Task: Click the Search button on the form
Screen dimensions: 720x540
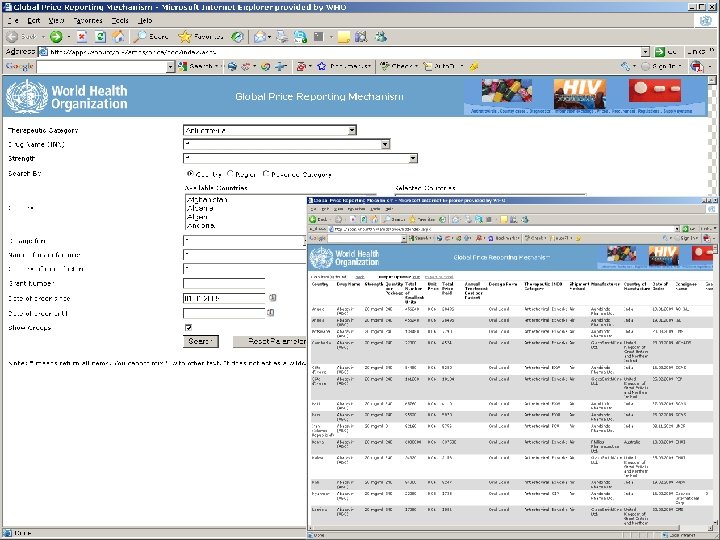Action: (201, 341)
